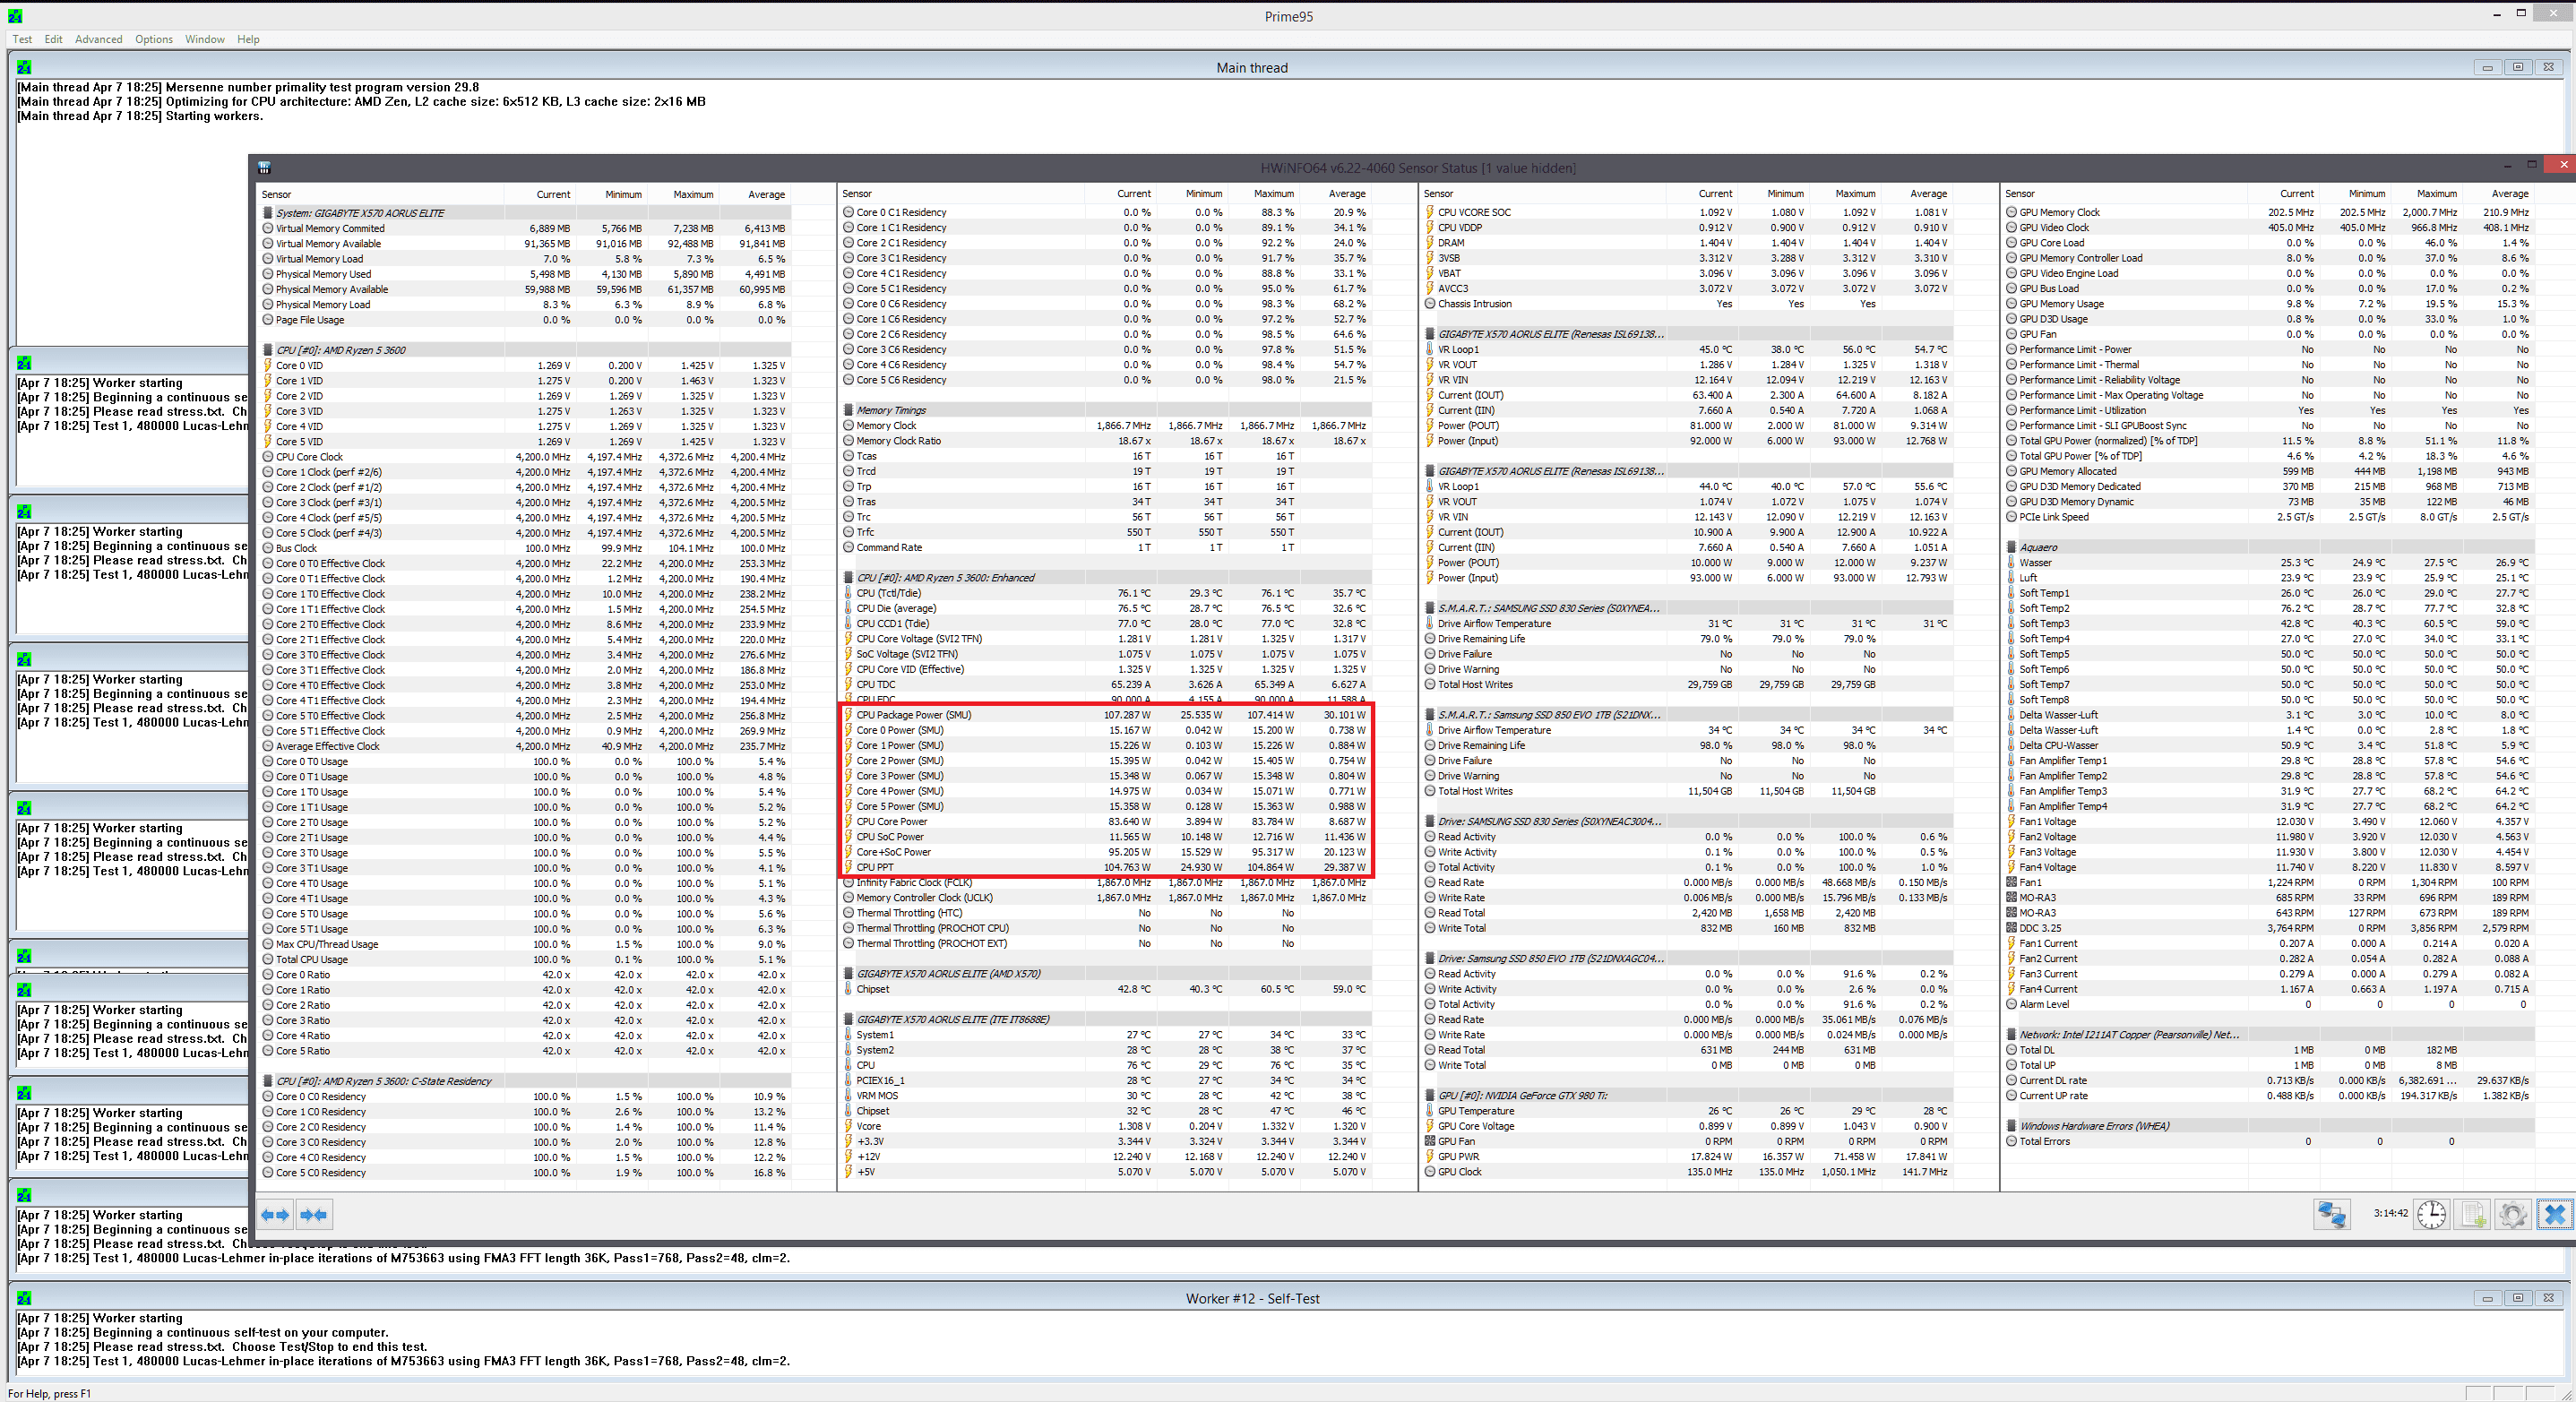Screen dimensions: 2576x1402
Task: Select the Command Rate row
Action: coord(1105,548)
